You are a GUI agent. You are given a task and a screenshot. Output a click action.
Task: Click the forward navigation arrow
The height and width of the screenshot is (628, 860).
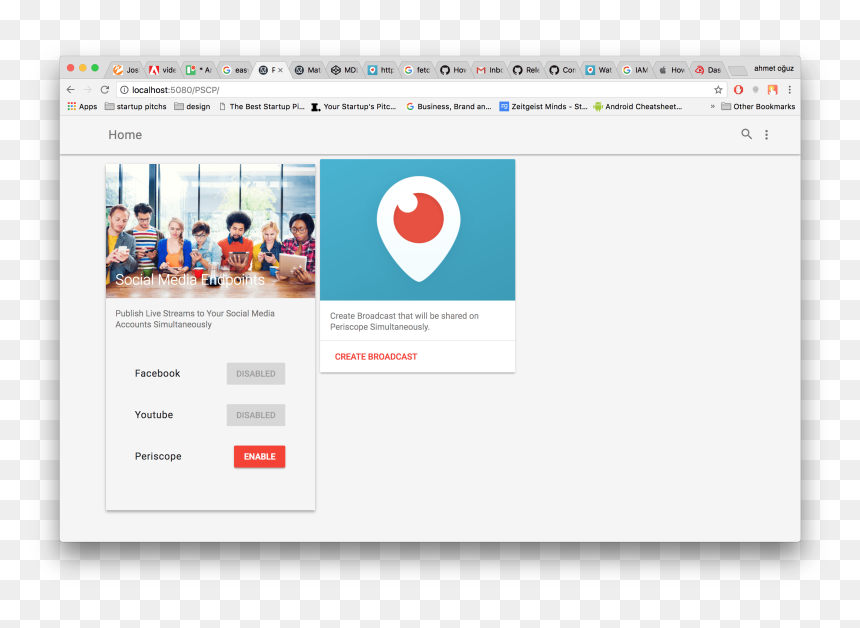point(88,89)
